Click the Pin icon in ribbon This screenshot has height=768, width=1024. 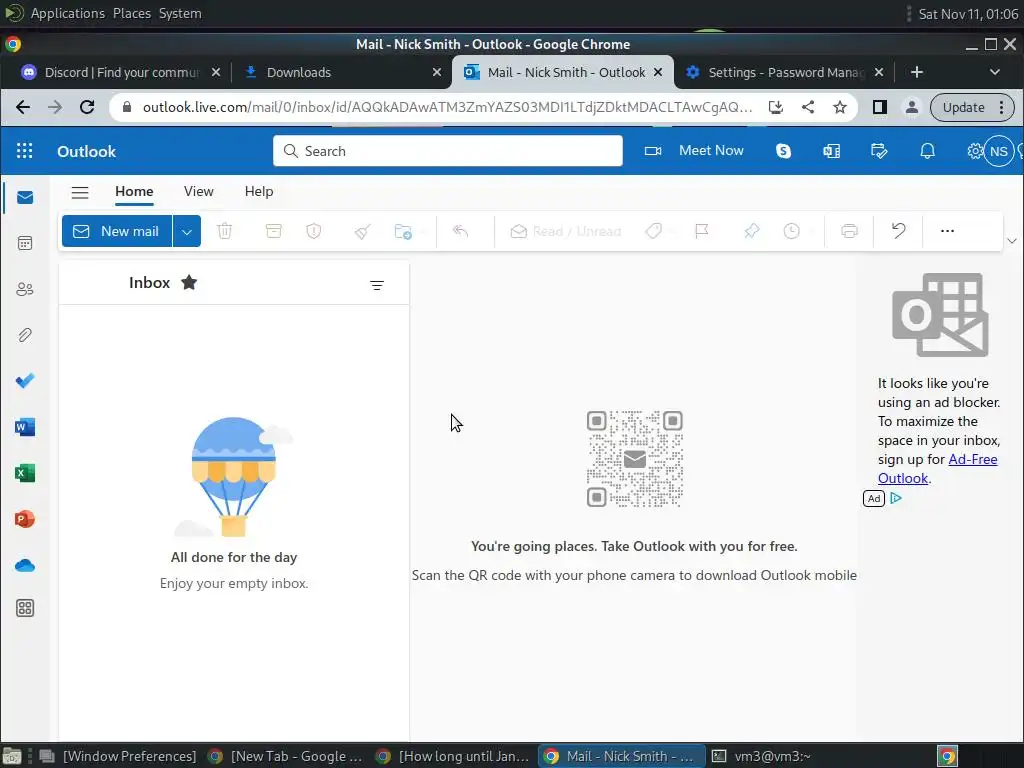pyautogui.click(x=752, y=231)
